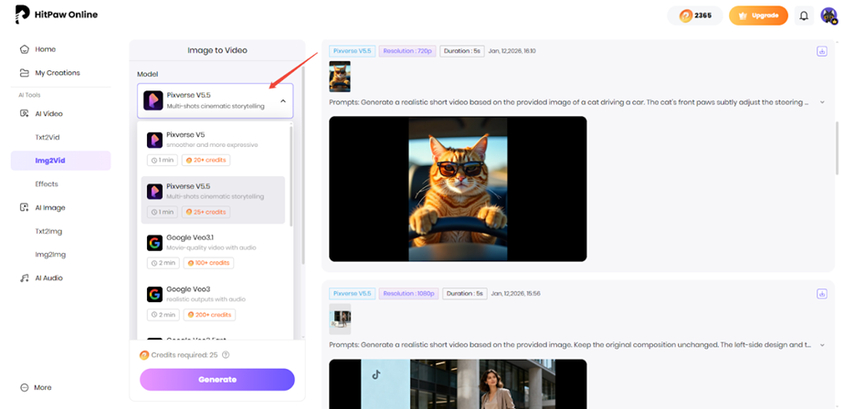Click the Upgrade button

(x=758, y=16)
